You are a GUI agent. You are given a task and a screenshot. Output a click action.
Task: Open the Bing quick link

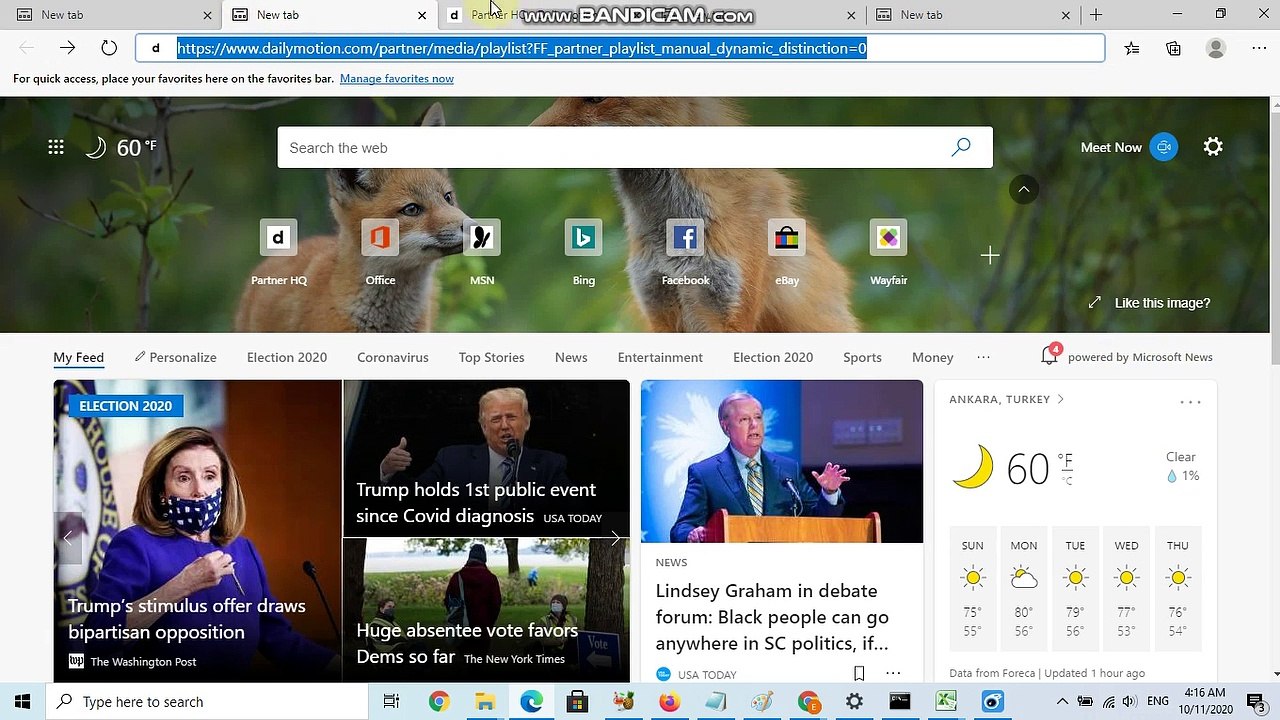[x=583, y=253]
